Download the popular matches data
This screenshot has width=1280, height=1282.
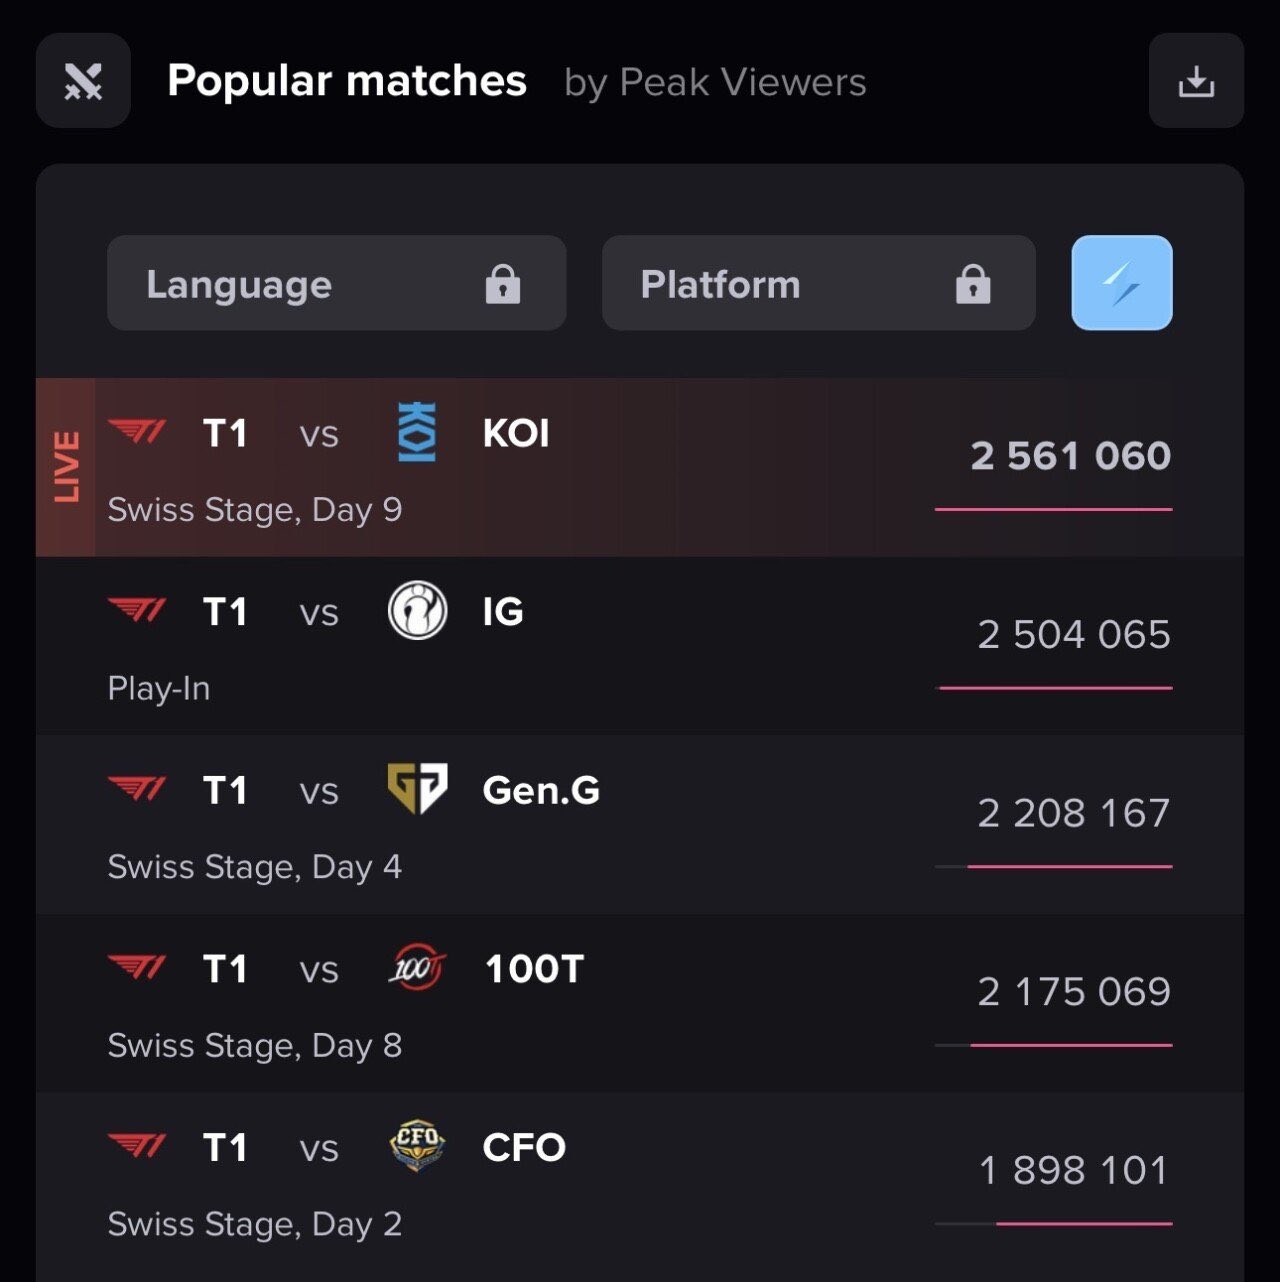coord(1196,81)
